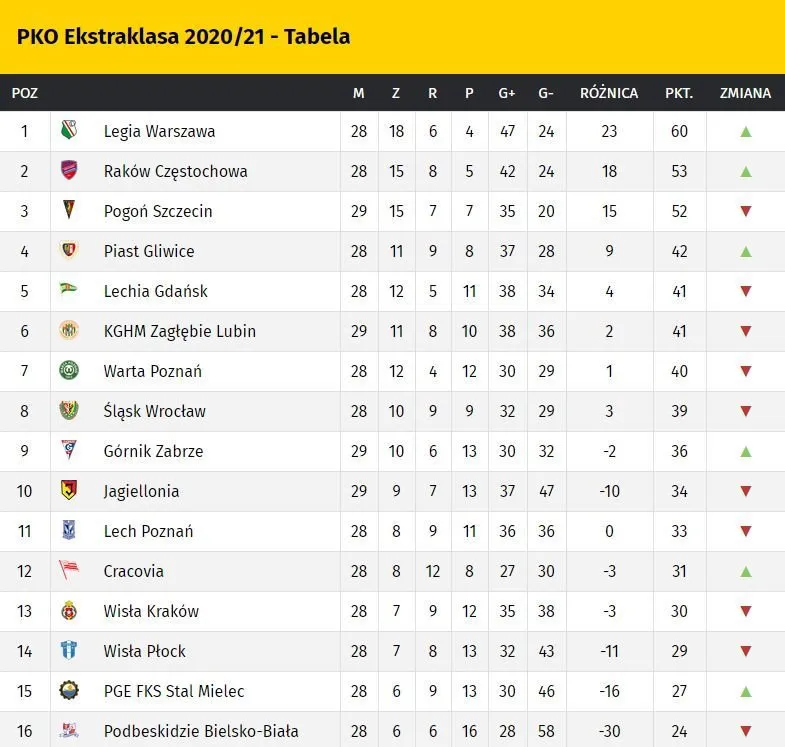The image size is (785, 747).
Task: Click the Piast Gliwice club crest
Action: [69, 251]
